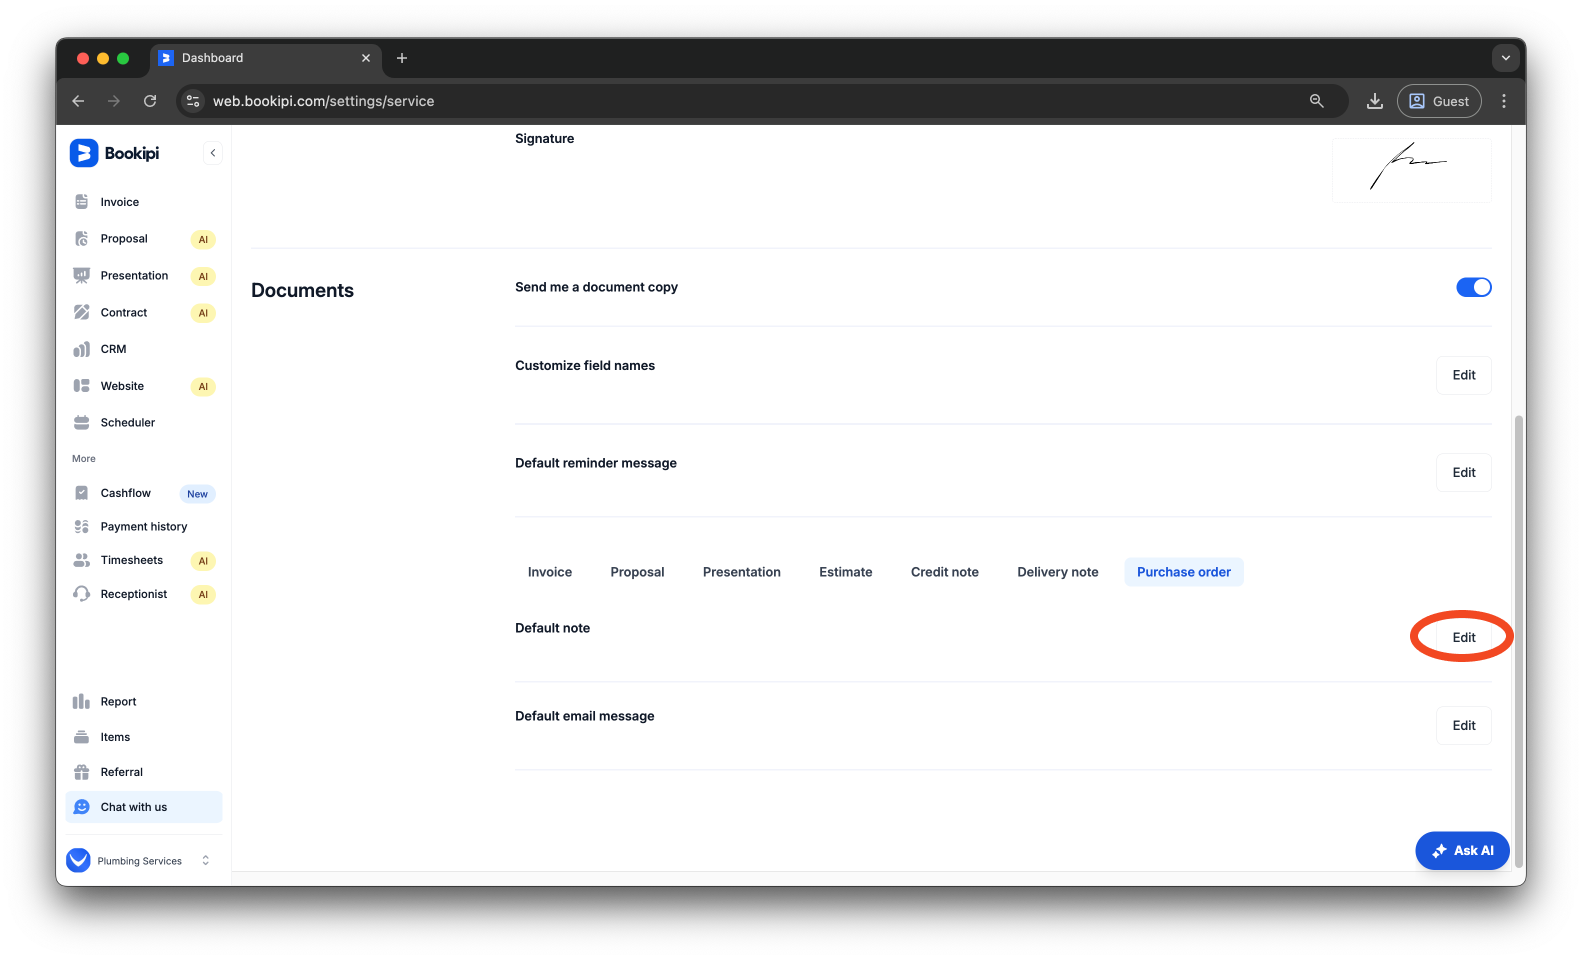View site information icon in address bar

tap(193, 101)
